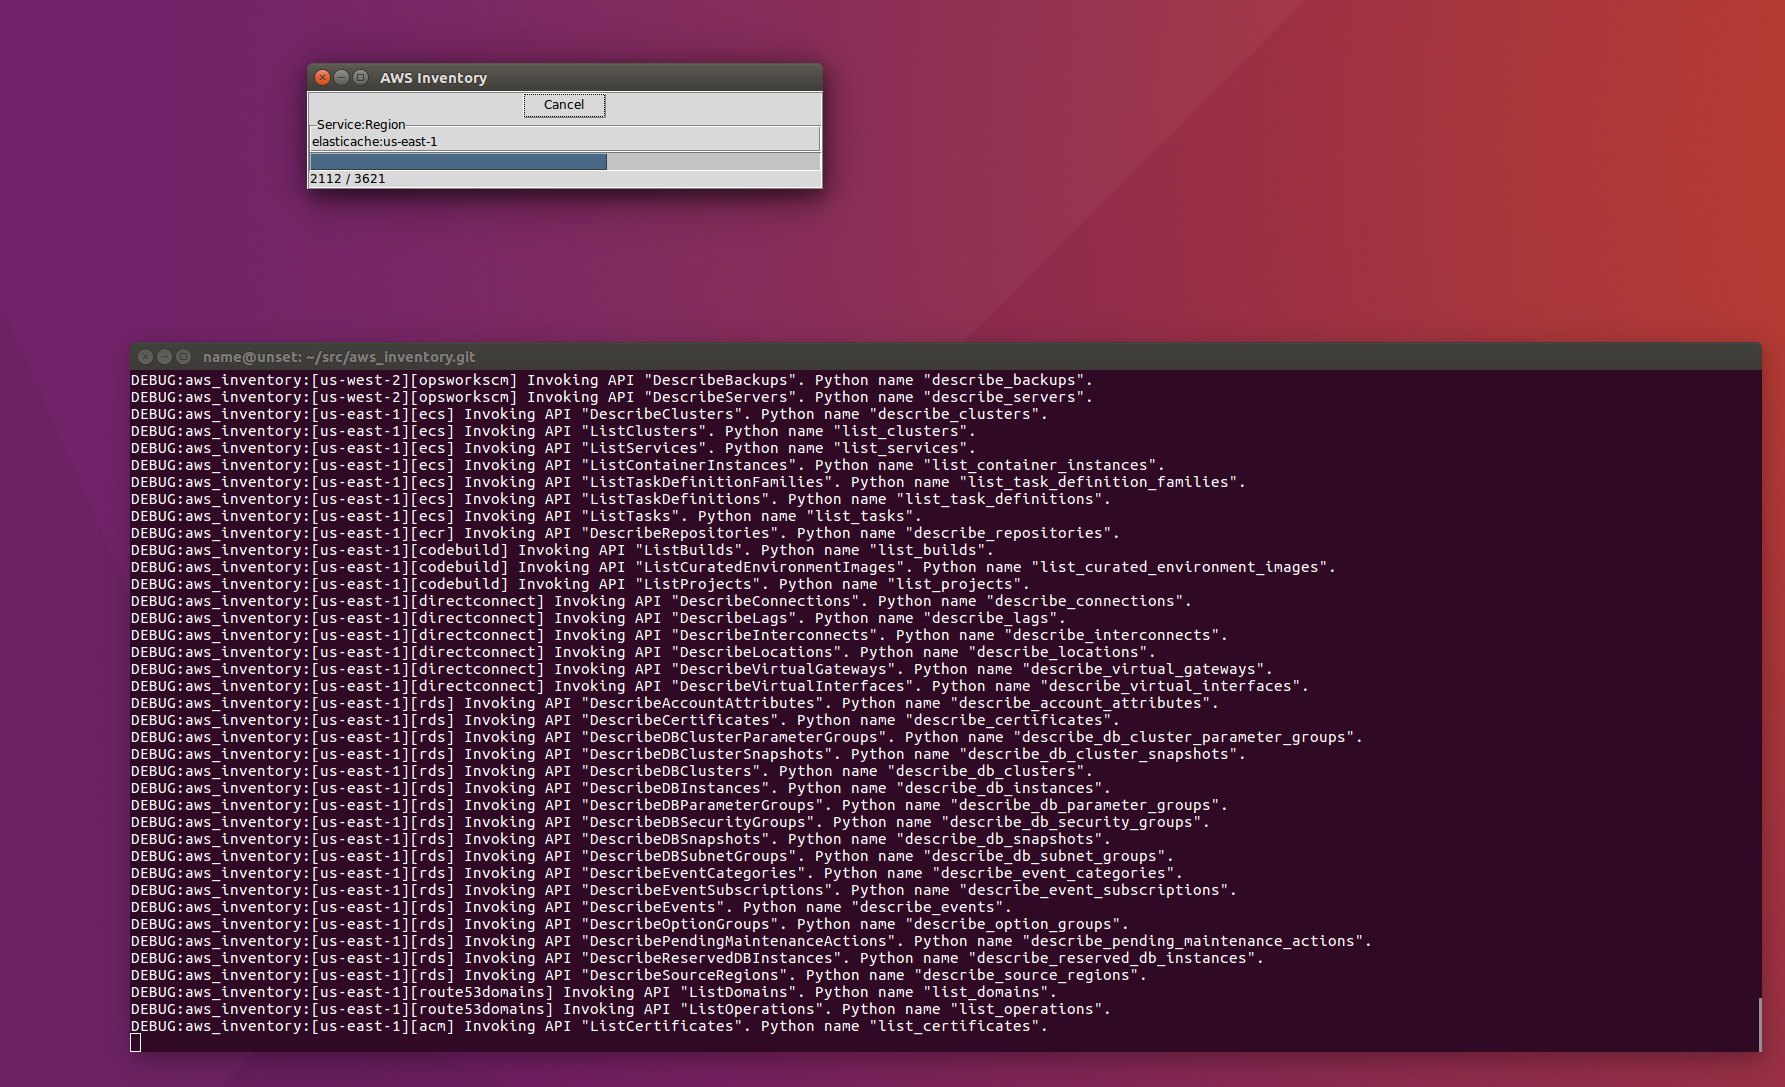Click the "DescribeCertificates" rds log line

coord(625,720)
